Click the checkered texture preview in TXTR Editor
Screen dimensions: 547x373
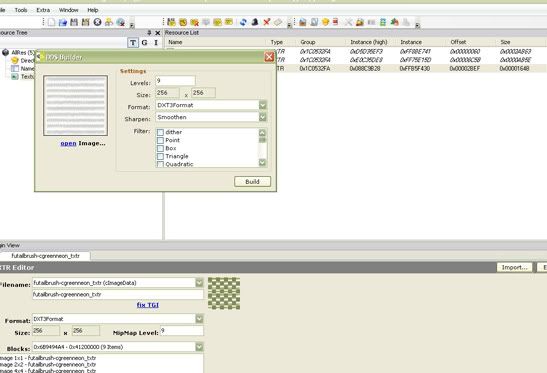224,293
